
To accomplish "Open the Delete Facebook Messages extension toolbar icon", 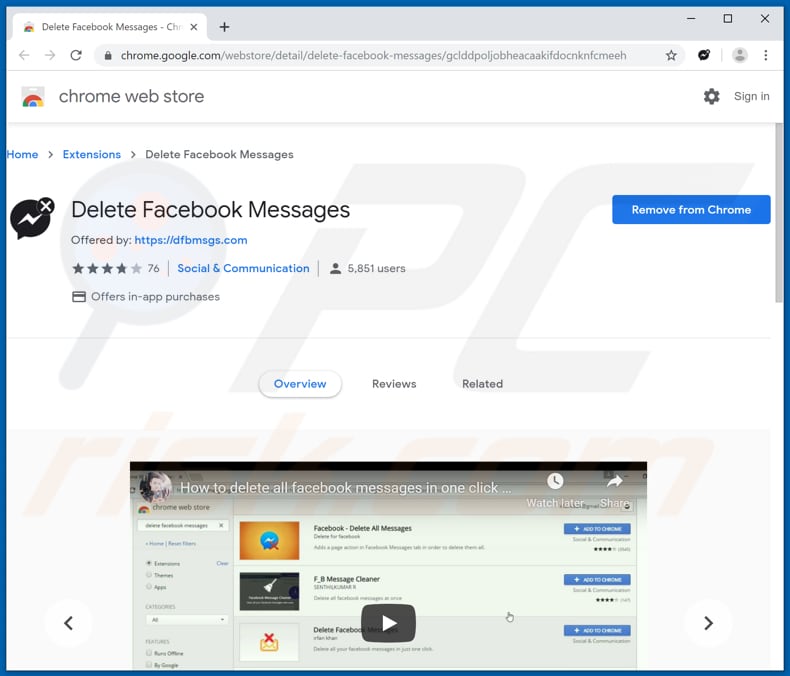I will 704,55.
